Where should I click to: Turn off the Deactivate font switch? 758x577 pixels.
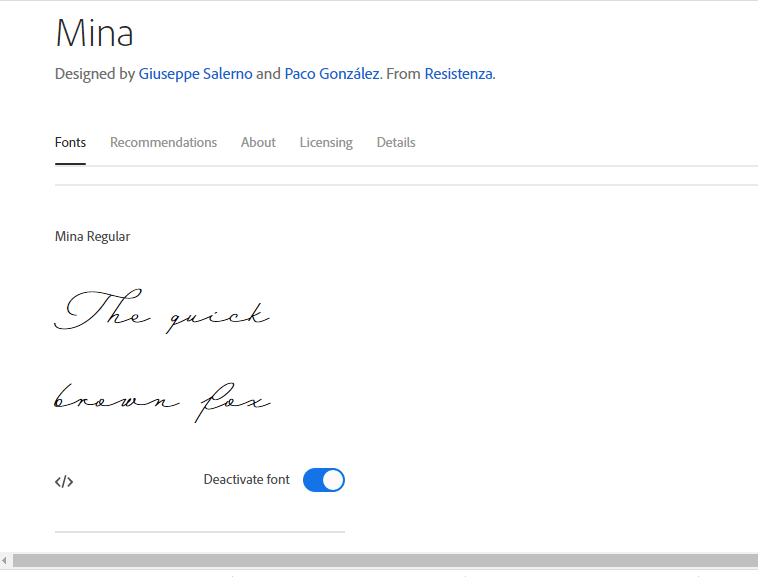tap(323, 480)
